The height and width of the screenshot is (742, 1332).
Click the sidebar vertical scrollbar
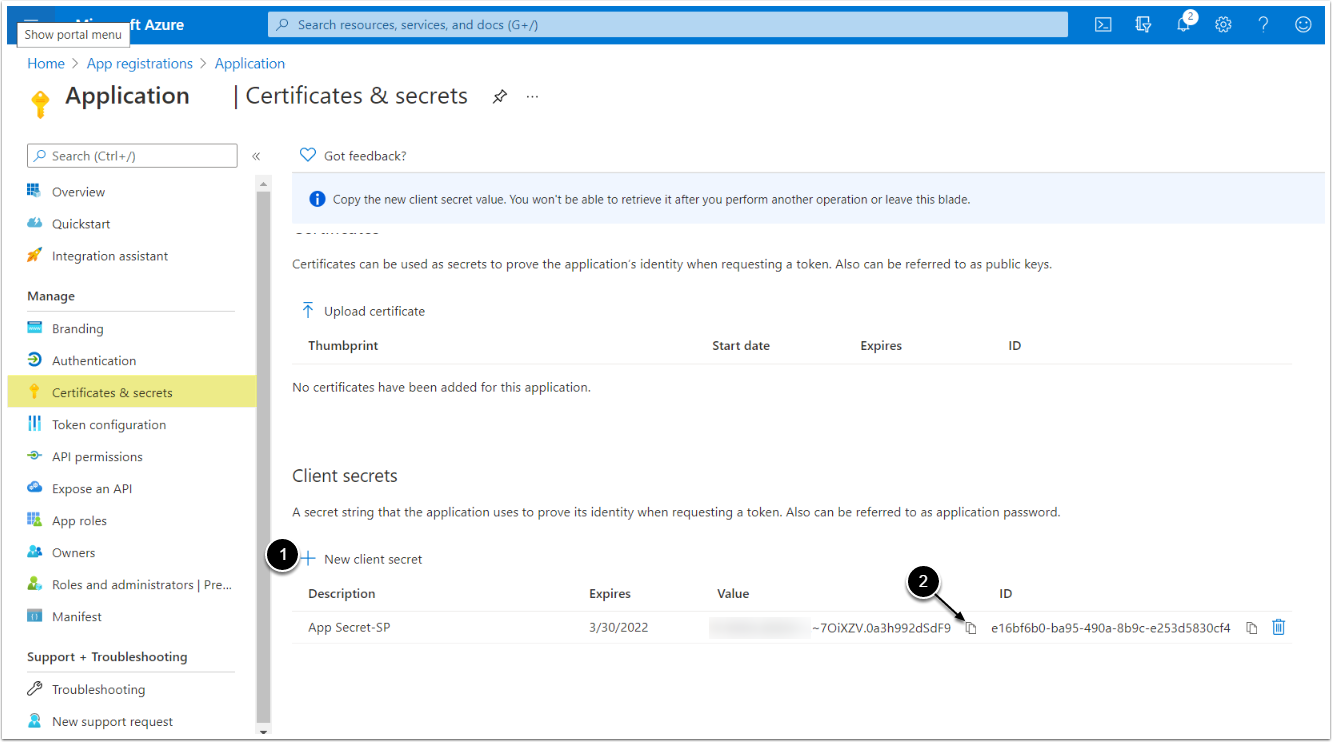(x=264, y=450)
